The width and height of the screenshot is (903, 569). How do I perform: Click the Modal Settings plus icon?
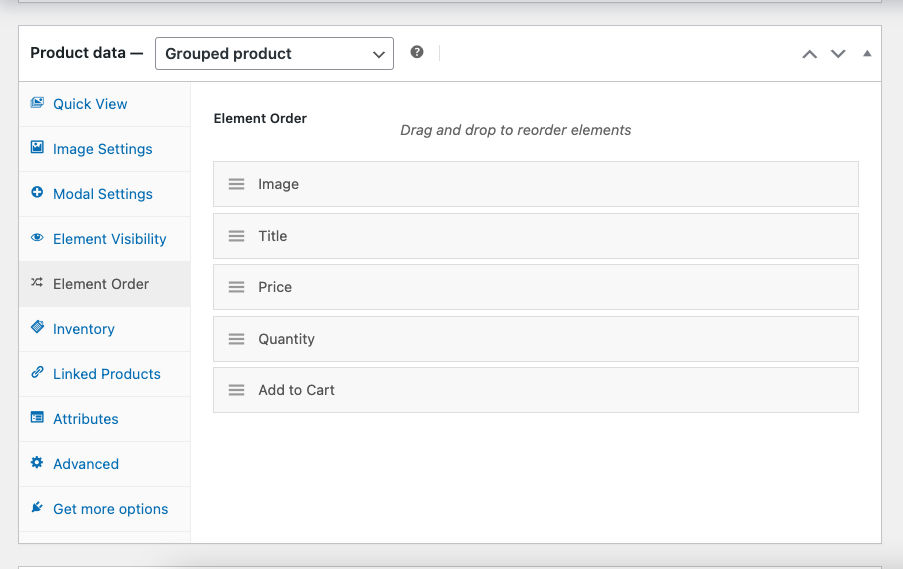coord(37,193)
